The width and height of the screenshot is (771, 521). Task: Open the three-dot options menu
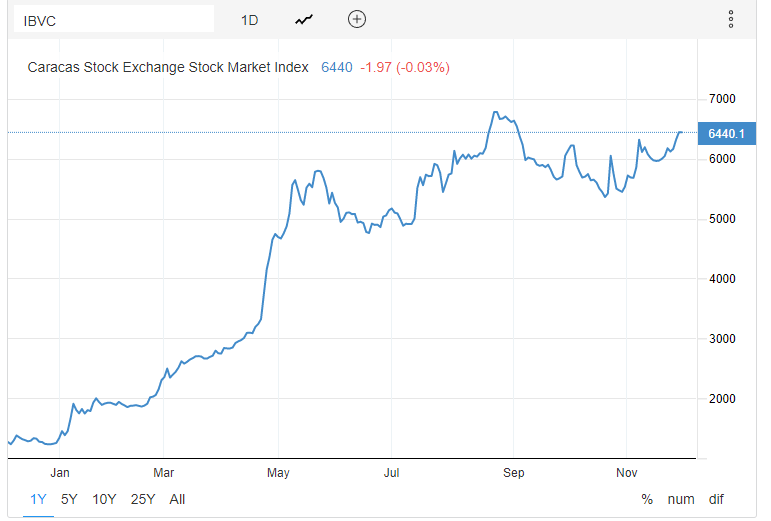click(x=731, y=19)
